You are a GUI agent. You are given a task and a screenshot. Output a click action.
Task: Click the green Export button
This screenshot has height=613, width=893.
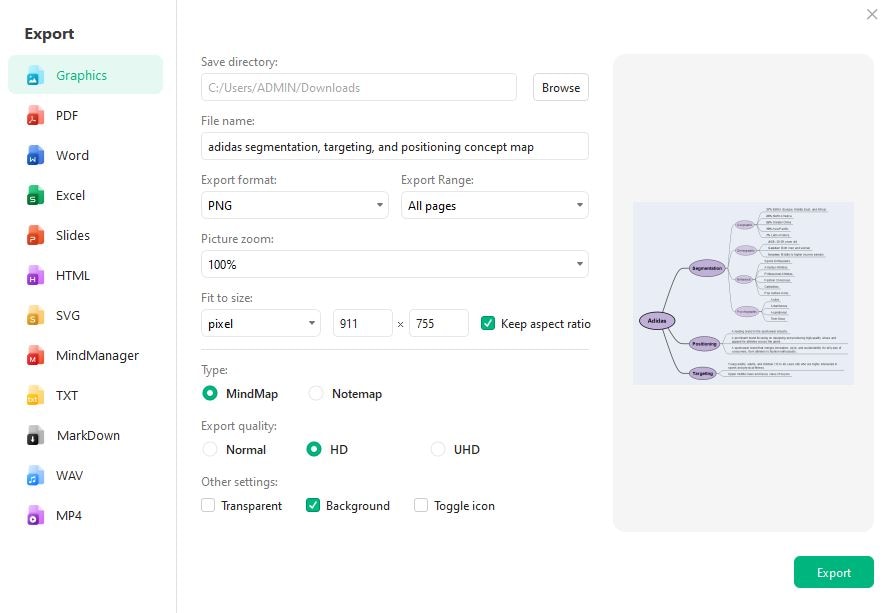coord(834,573)
